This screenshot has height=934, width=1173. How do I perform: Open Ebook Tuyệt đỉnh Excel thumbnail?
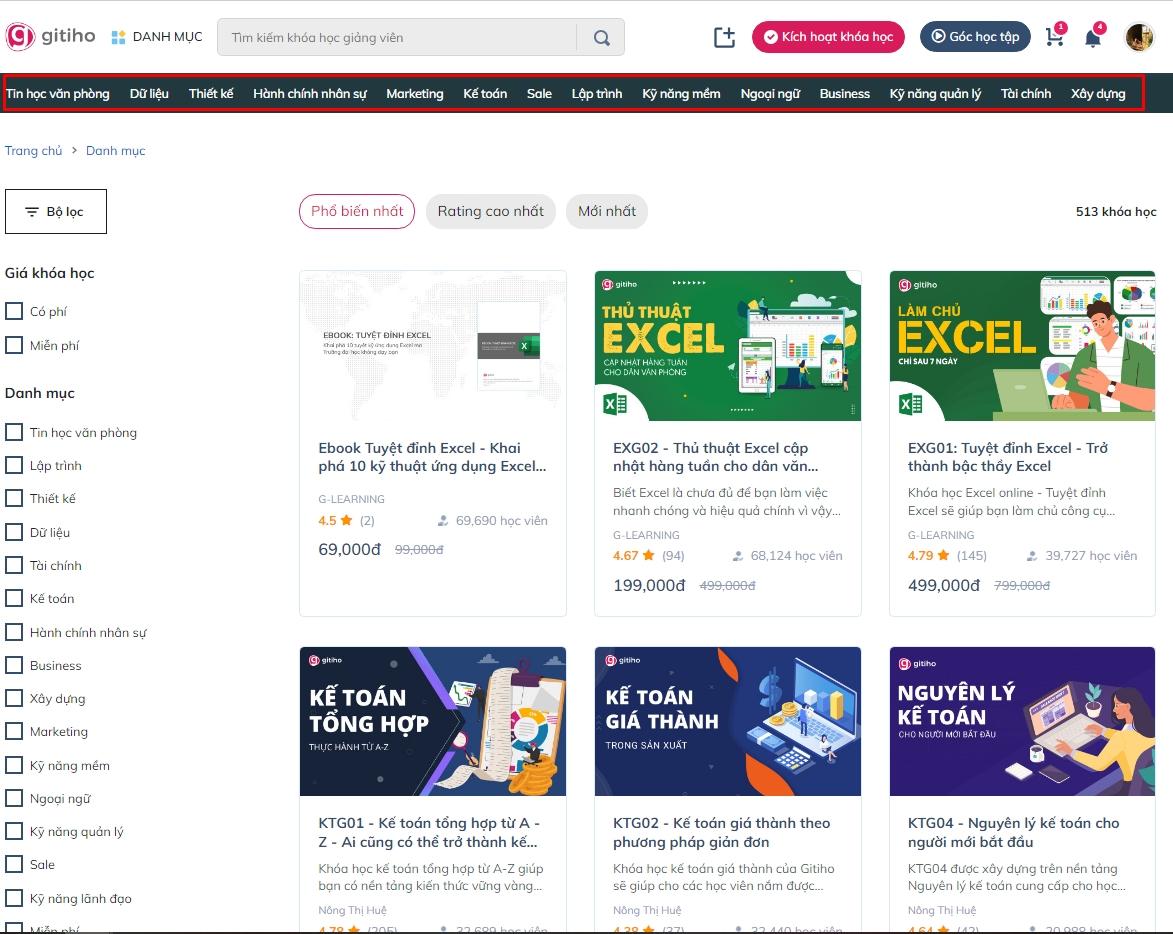tap(432, 345)
